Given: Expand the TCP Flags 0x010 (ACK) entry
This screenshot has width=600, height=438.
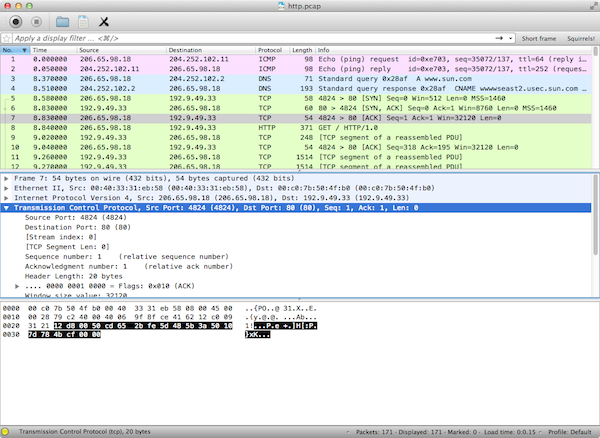Looking at the screenshot, I should coord(17,286).
